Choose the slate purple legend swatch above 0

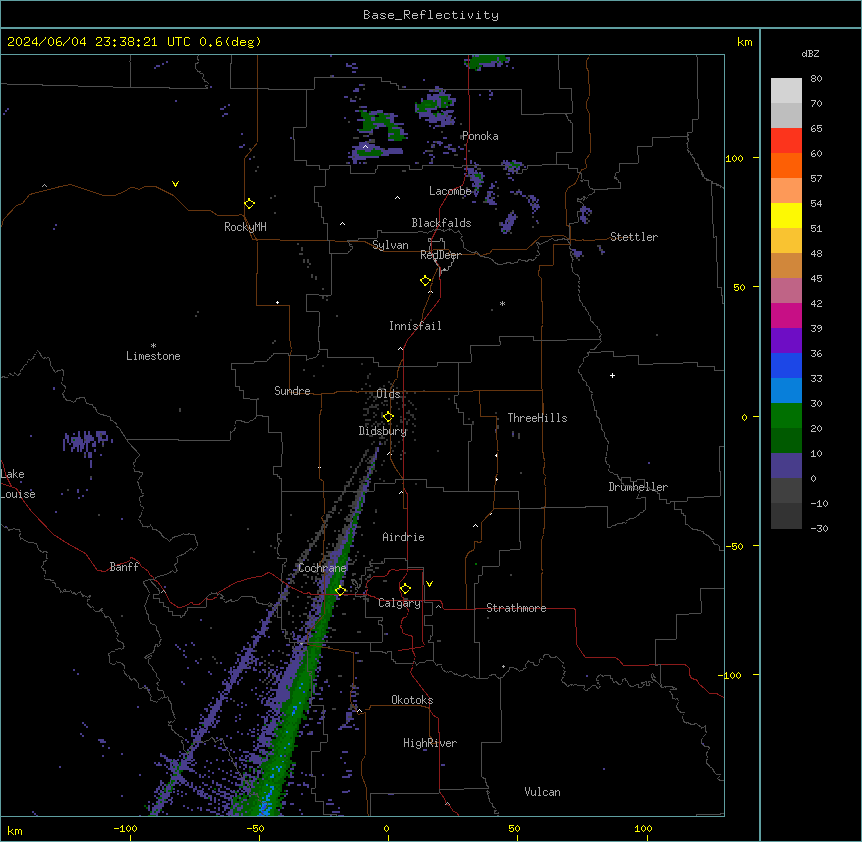[786, 466]
